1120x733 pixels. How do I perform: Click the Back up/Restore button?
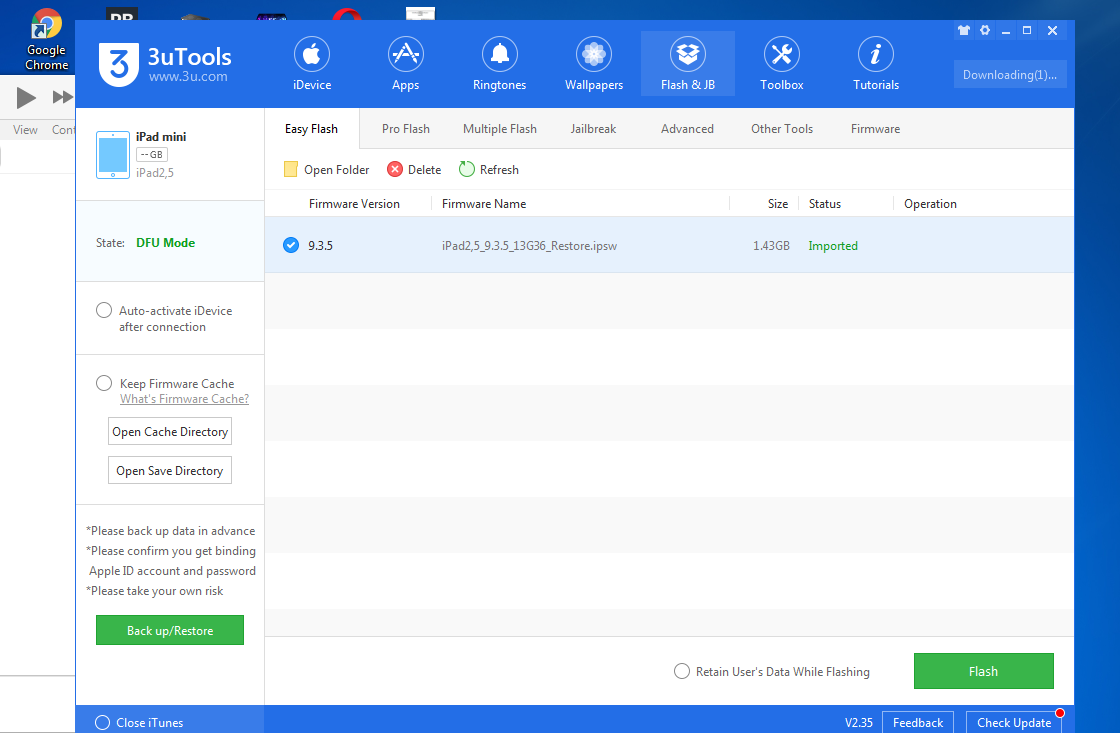pos(170,630)
